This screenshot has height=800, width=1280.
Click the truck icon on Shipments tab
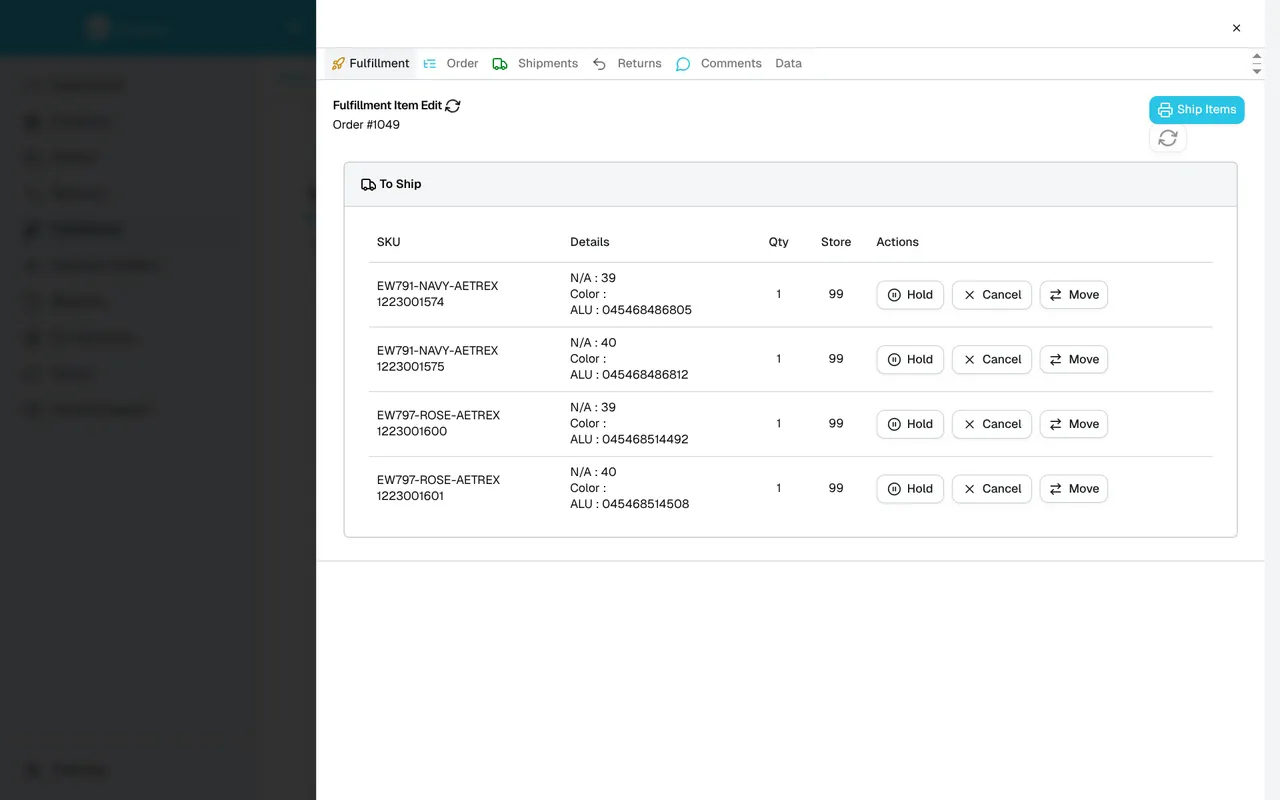[500, 64]
